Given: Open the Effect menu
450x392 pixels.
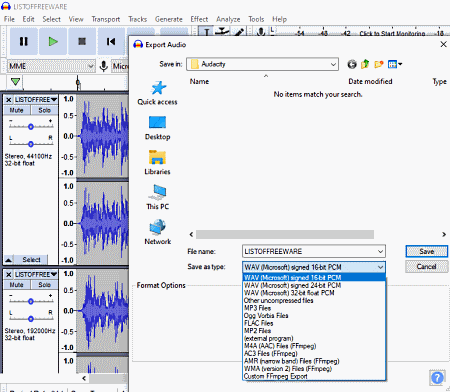Looking at the screenshot, I should point(199,19).
